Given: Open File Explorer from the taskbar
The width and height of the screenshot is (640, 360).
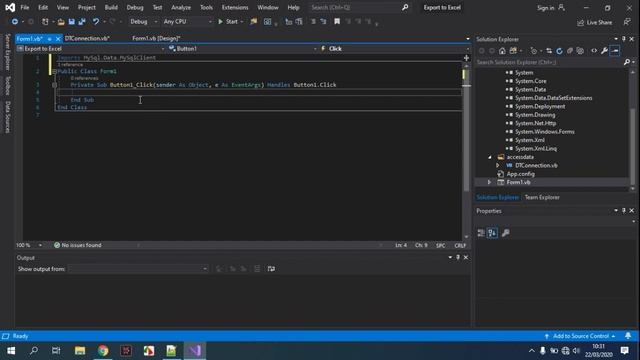Looking at the screenshot, I should [80, 351].
